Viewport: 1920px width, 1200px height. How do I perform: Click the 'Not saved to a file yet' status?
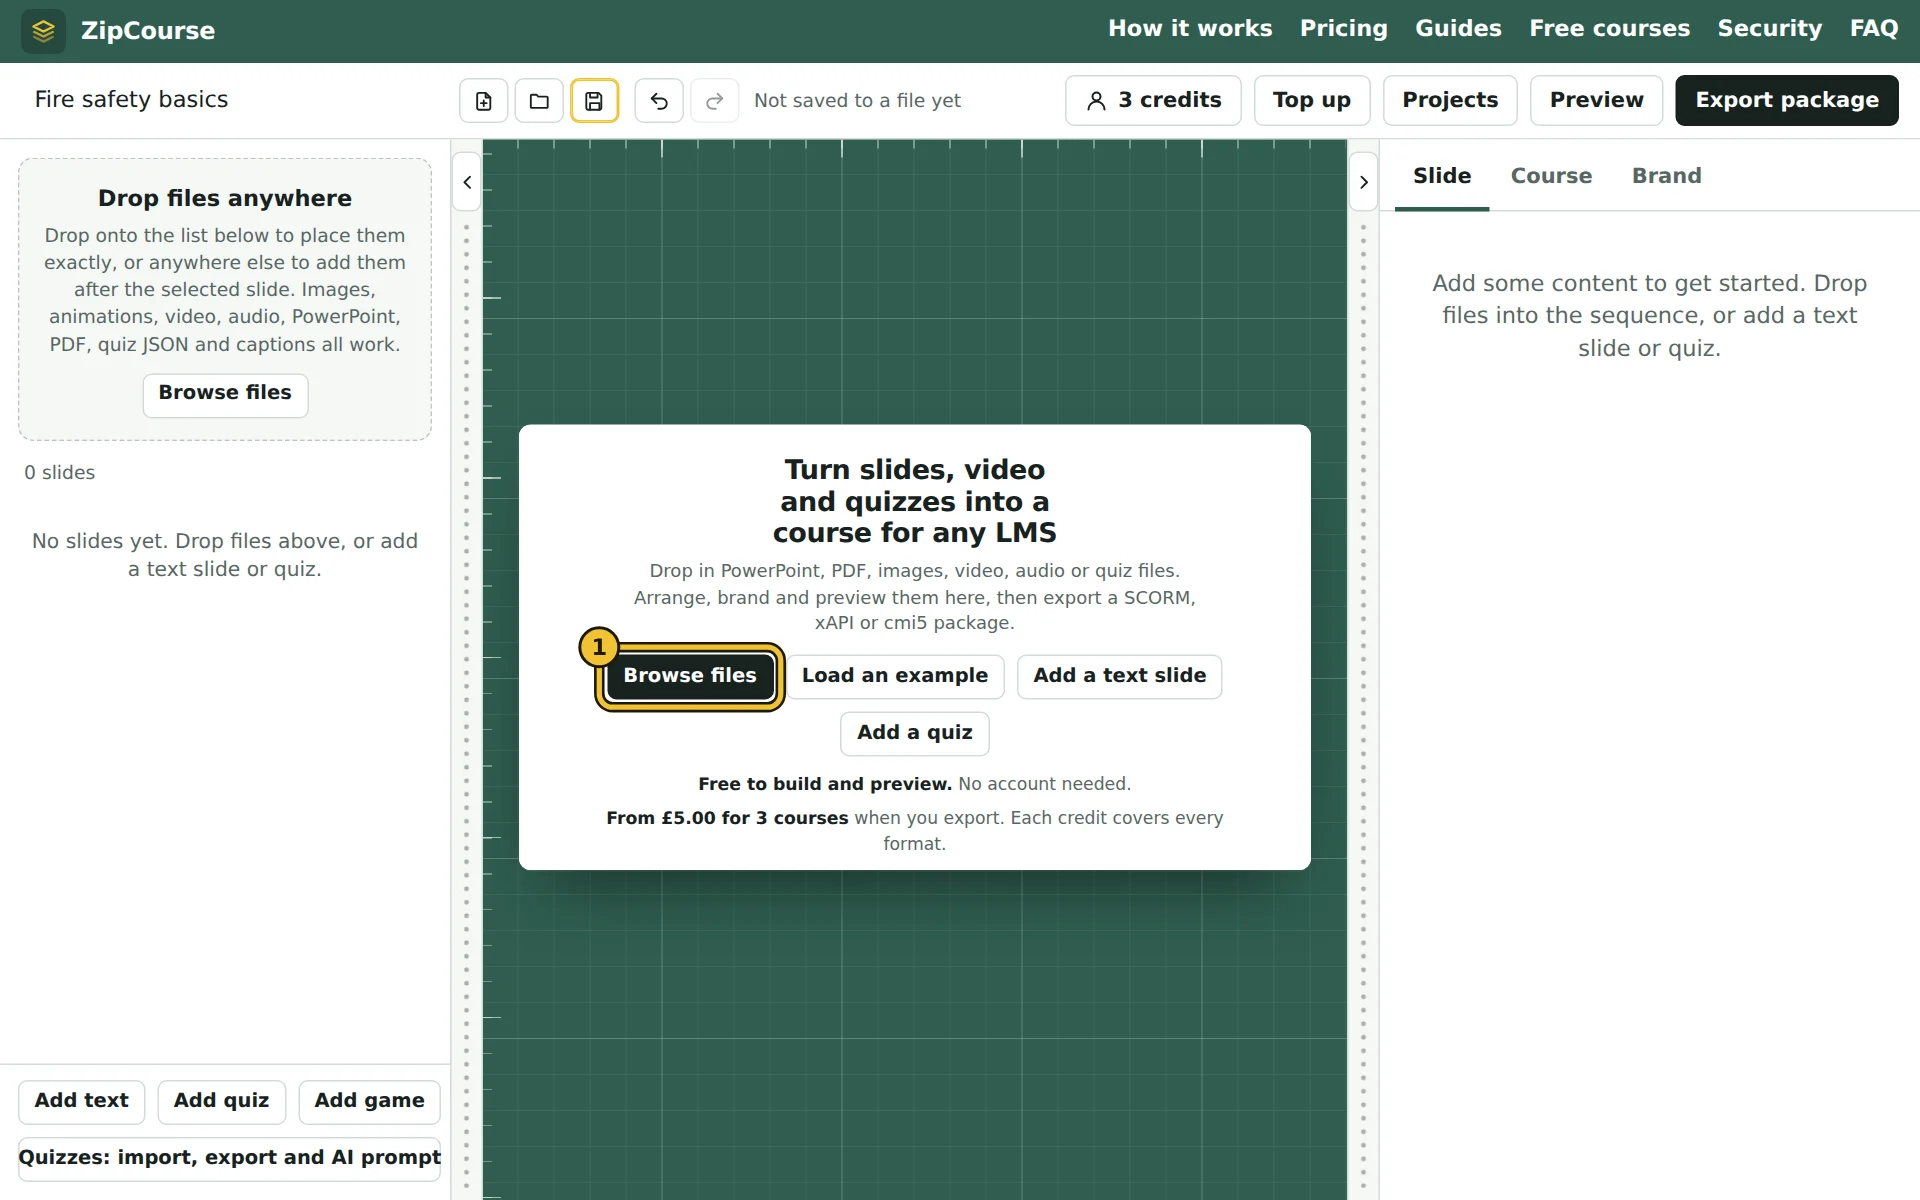[857, 101]
